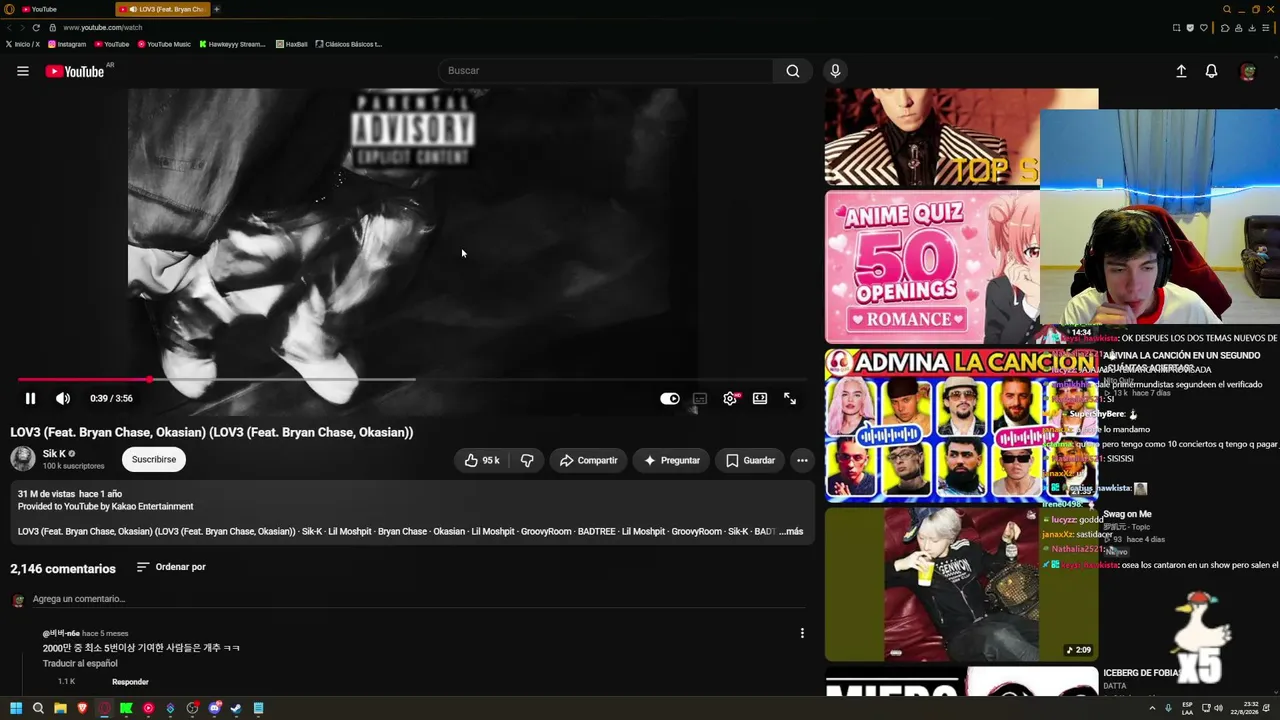Viewport: 1280px width, 720px height.
Task: Open the Instagram bookmark
Action: 67,44
